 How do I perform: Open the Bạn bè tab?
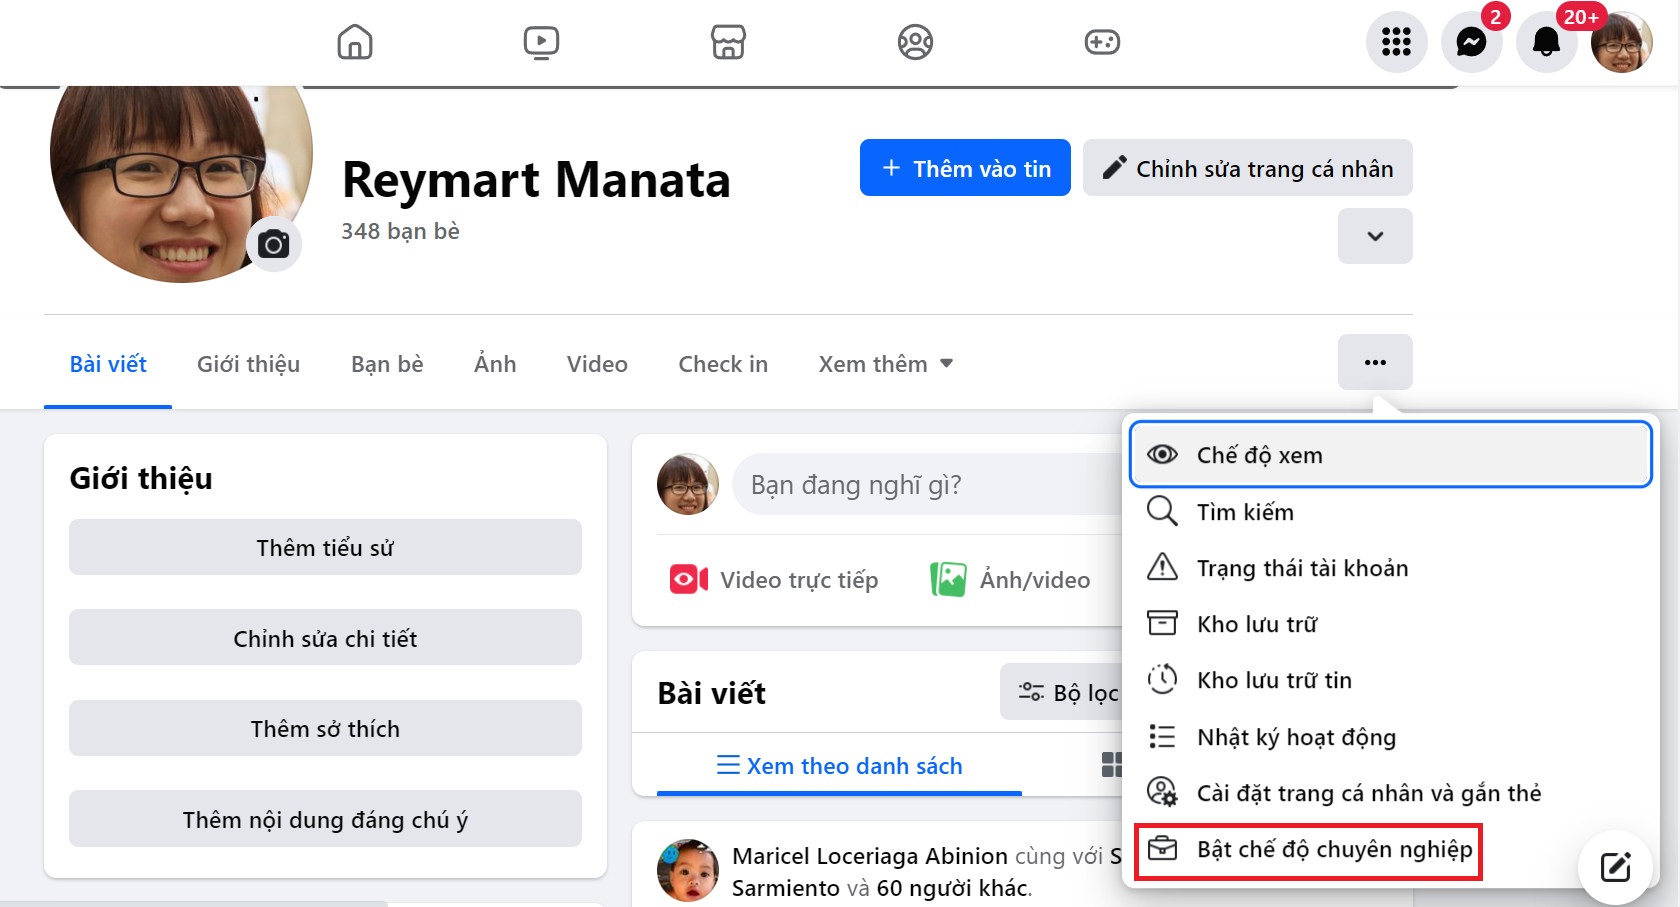pos(387,364)
